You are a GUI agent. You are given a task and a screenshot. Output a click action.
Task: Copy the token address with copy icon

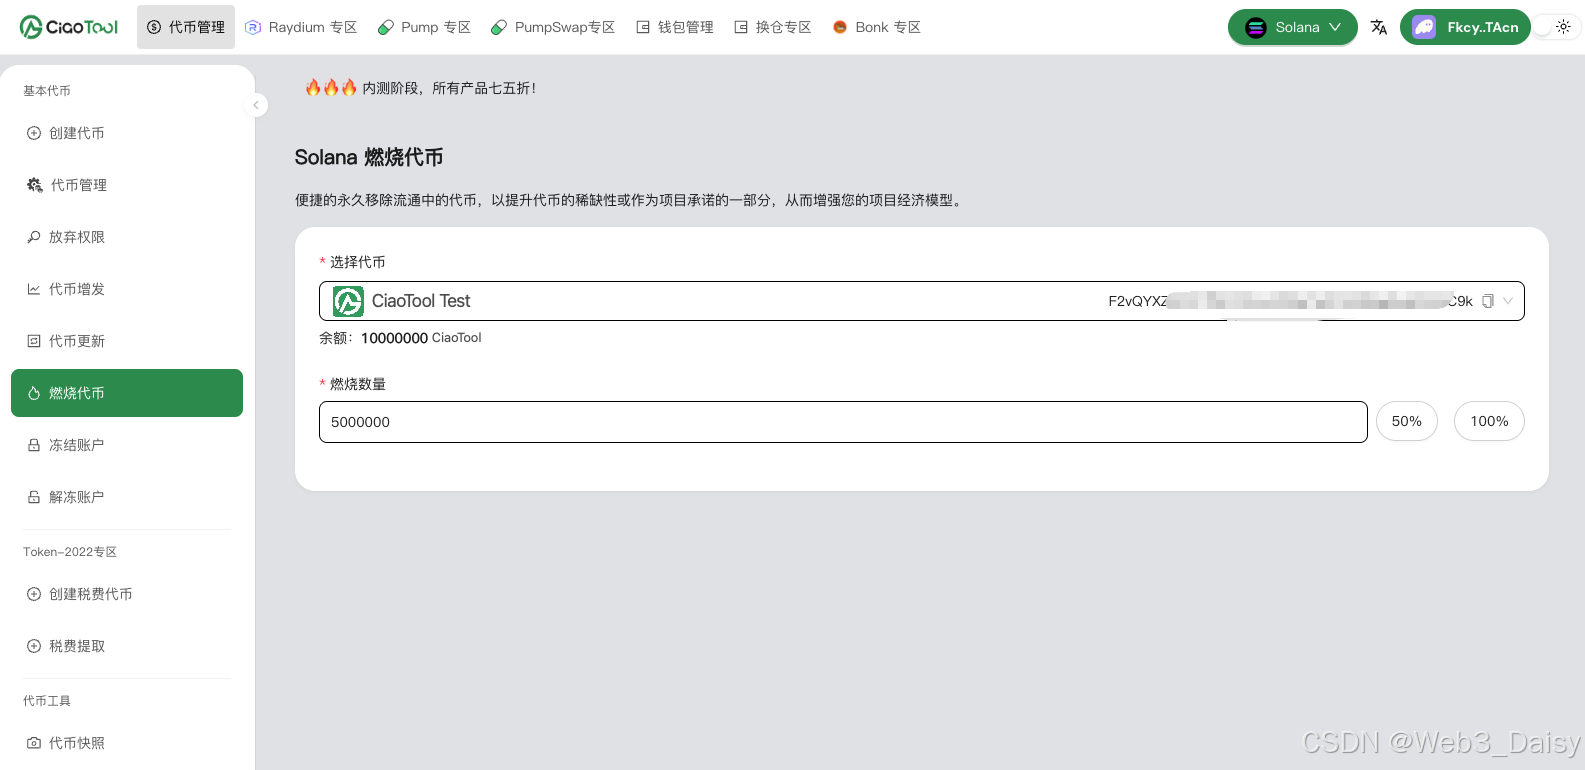[x=1488, y=301]
